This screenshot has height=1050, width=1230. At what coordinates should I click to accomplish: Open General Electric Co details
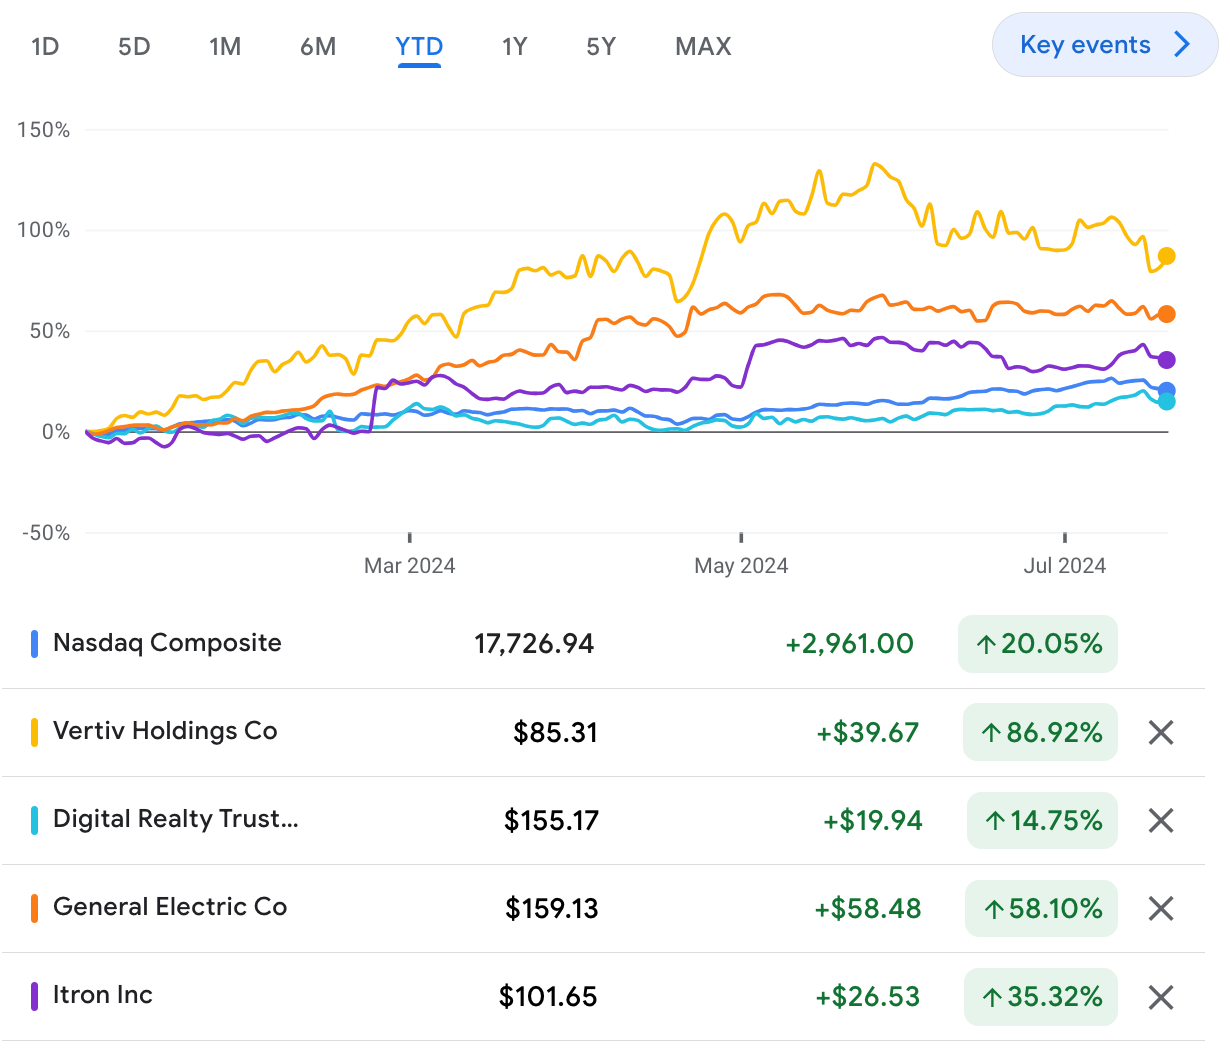(x=603, y=908)
